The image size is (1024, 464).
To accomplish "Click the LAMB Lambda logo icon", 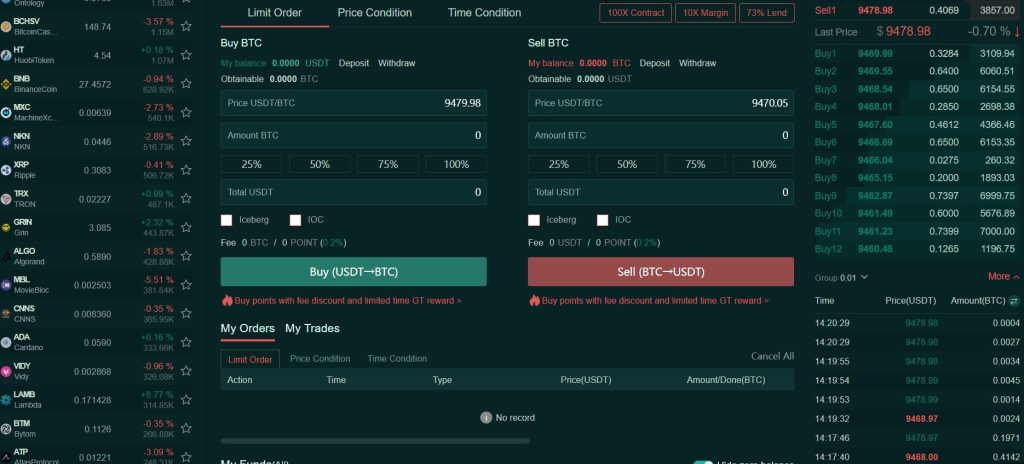I will 6,400.
